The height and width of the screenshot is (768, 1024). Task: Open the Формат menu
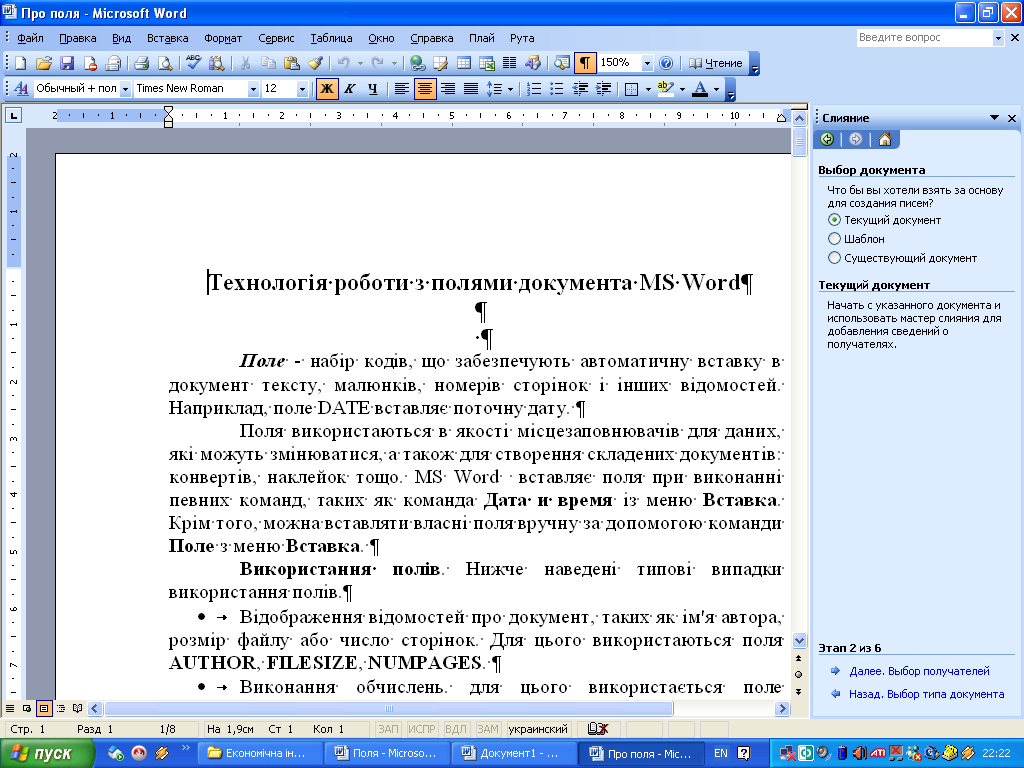[223, 38]
